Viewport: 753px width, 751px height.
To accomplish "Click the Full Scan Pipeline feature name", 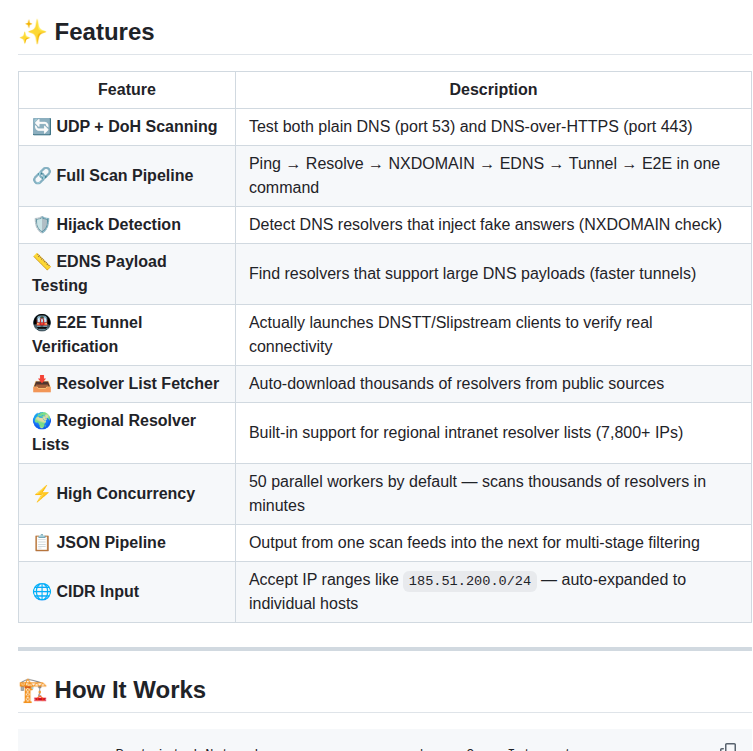I will (125, 176).
